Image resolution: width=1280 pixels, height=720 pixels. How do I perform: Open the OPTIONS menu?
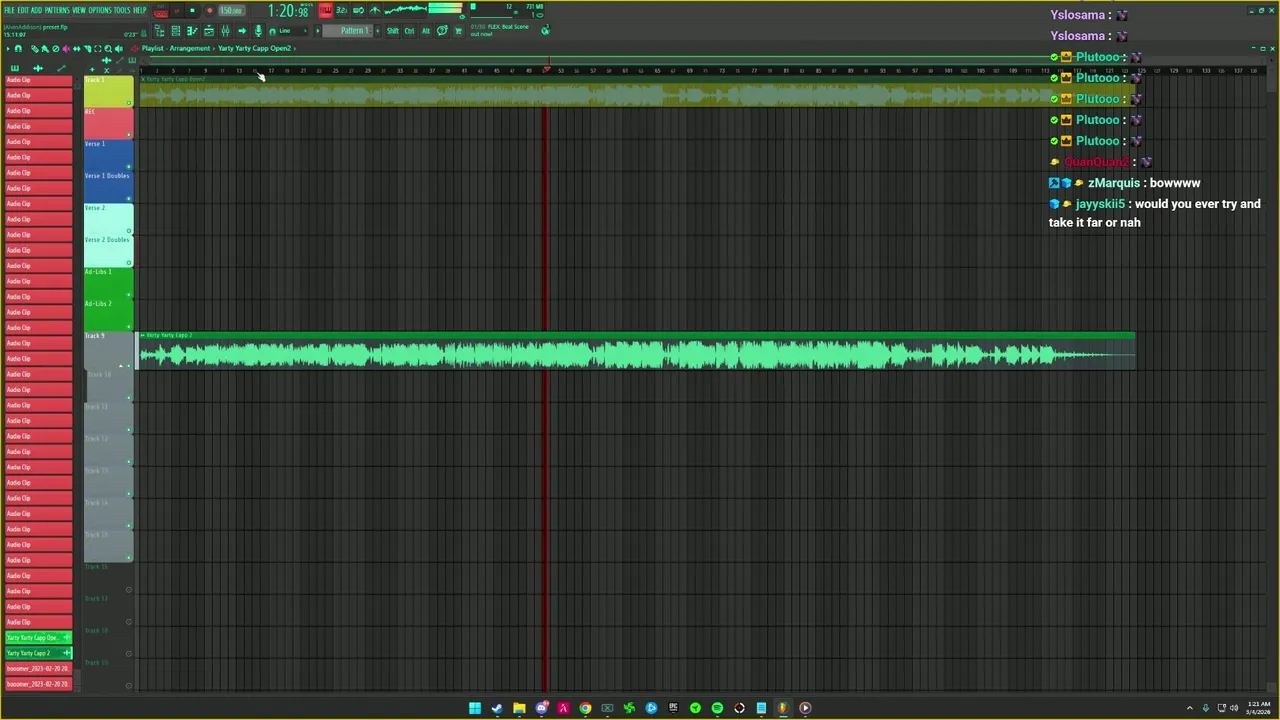100,10
